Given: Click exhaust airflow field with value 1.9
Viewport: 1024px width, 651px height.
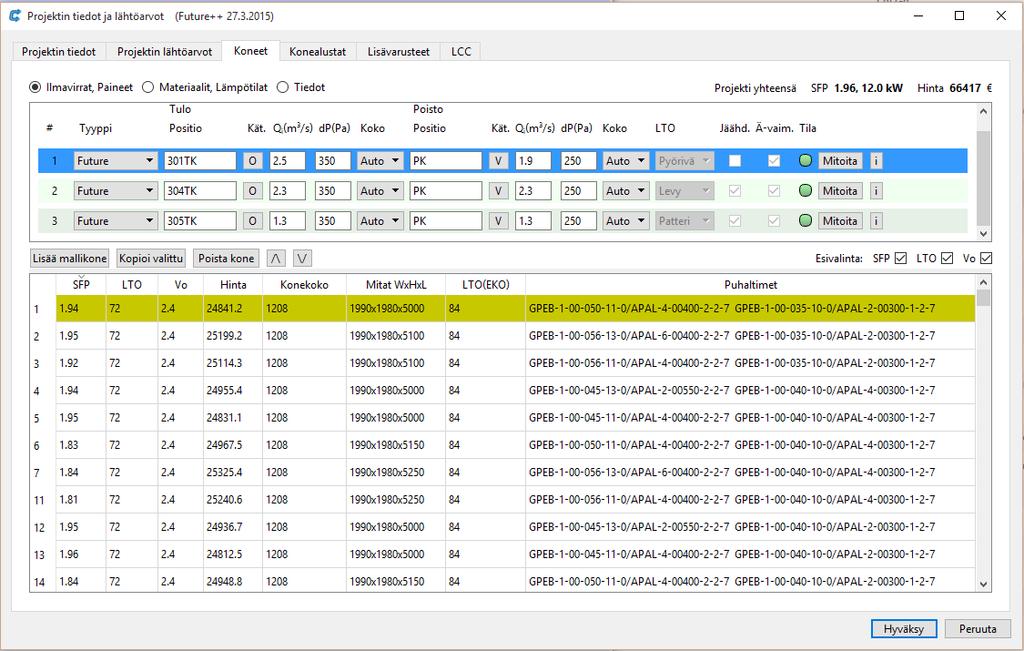Looking at the screenshot, I should point(533,161).
